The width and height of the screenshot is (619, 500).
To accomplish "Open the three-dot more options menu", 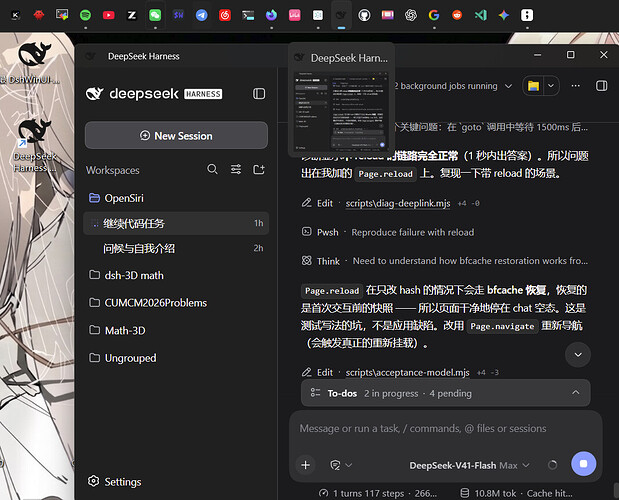I will [576, 86].
